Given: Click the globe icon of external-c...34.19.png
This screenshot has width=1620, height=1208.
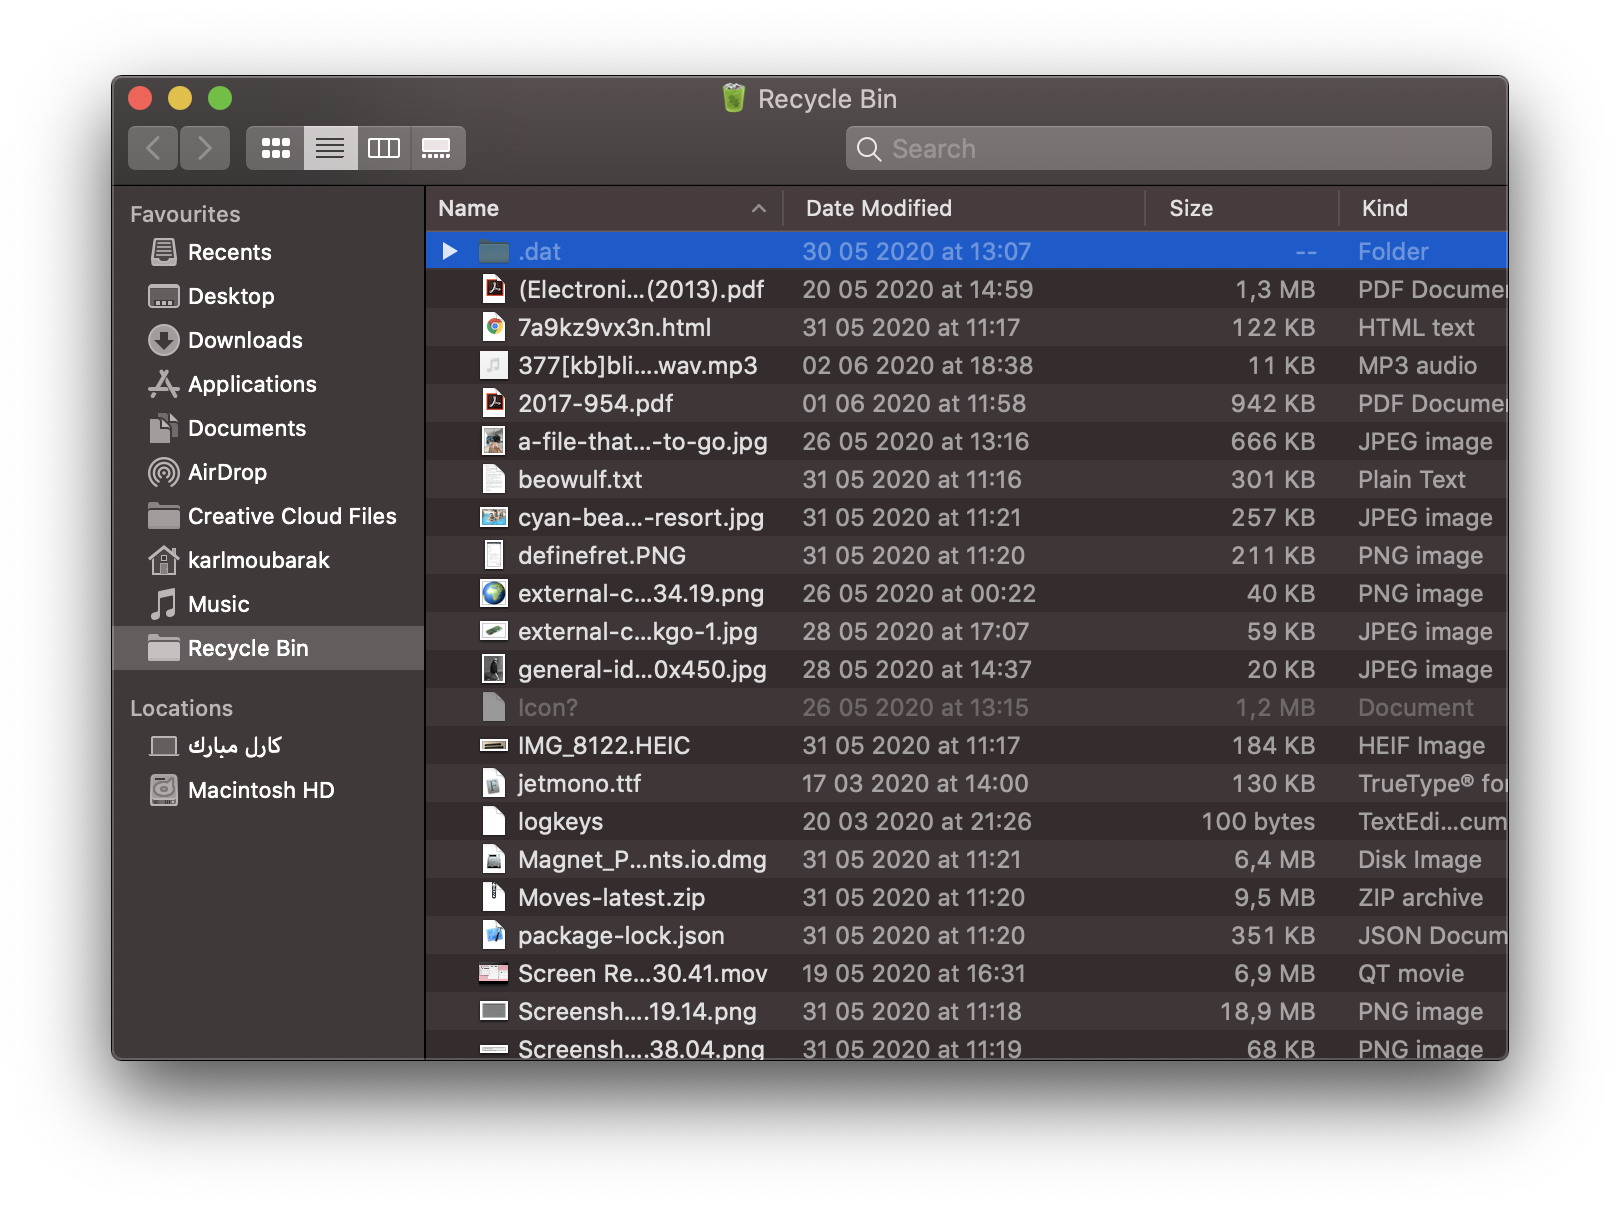Looking at the screenshot, I should (494, 593).
